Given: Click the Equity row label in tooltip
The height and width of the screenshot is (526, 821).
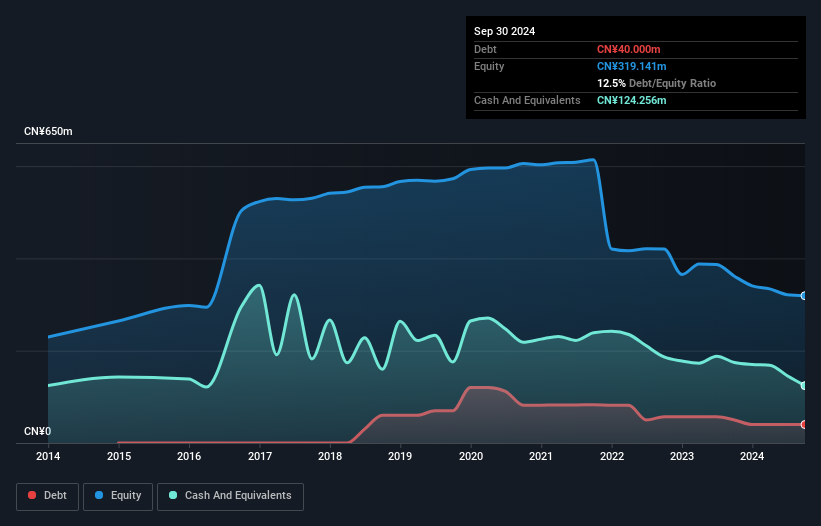Looking at the screenshot, I should click(x=489, y=66).
